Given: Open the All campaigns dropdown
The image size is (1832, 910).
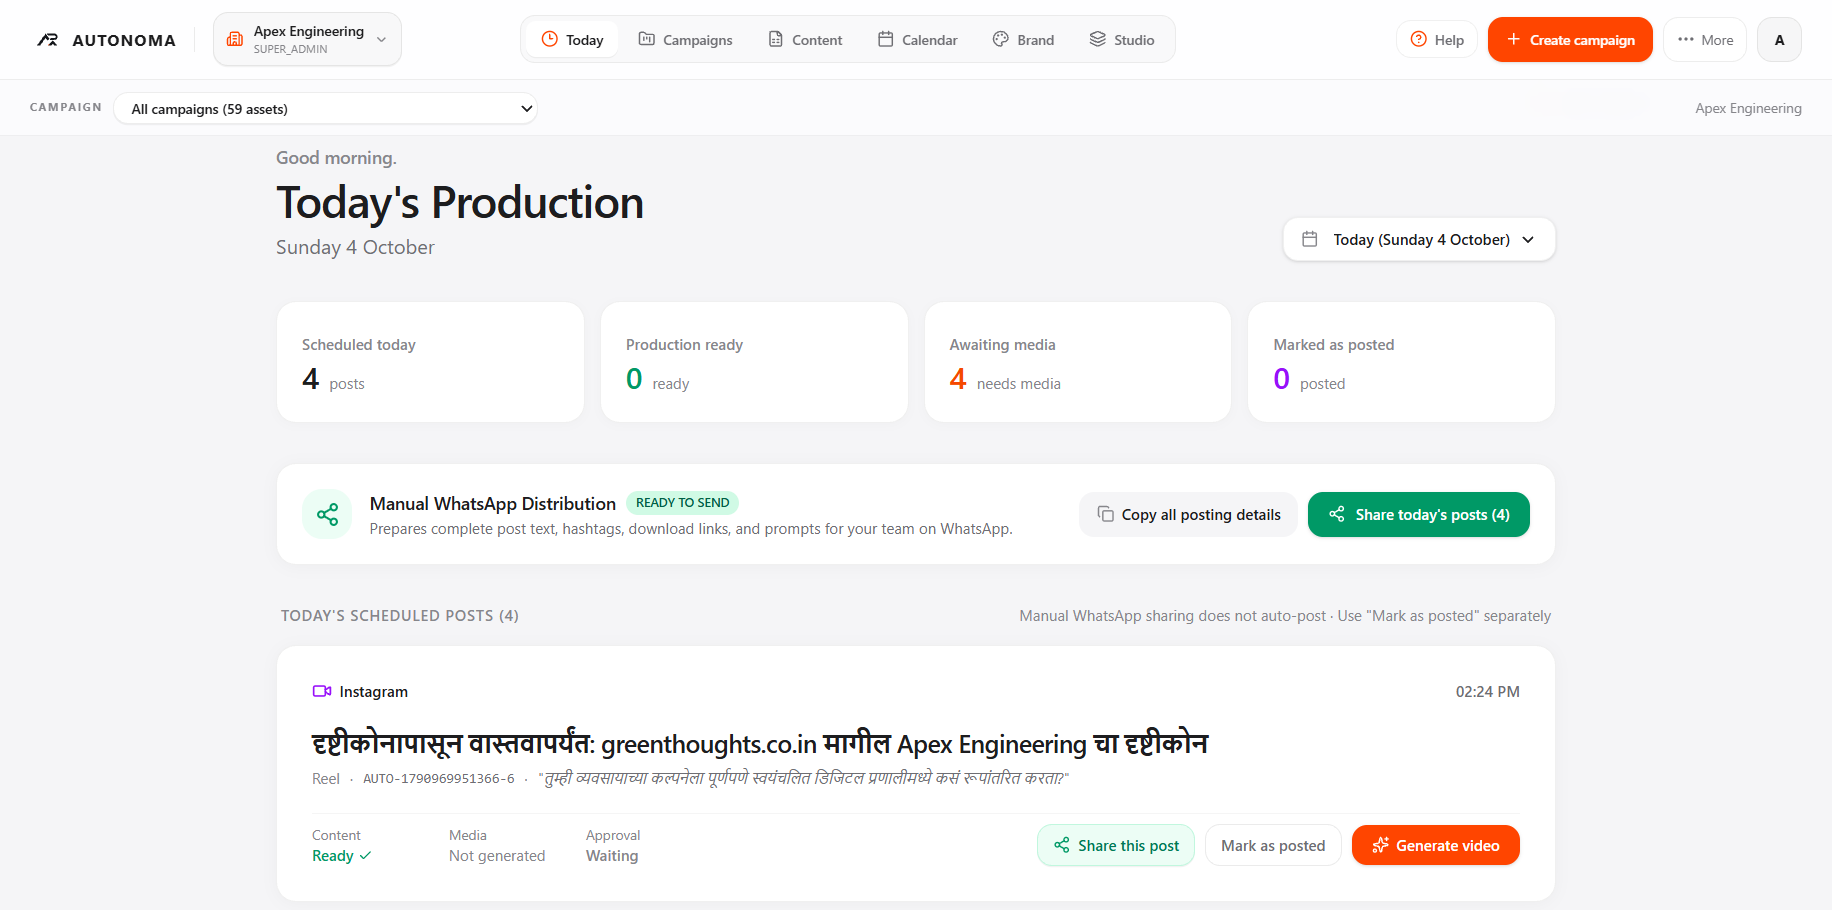Looking at the screenshot, I should (326, 108).
